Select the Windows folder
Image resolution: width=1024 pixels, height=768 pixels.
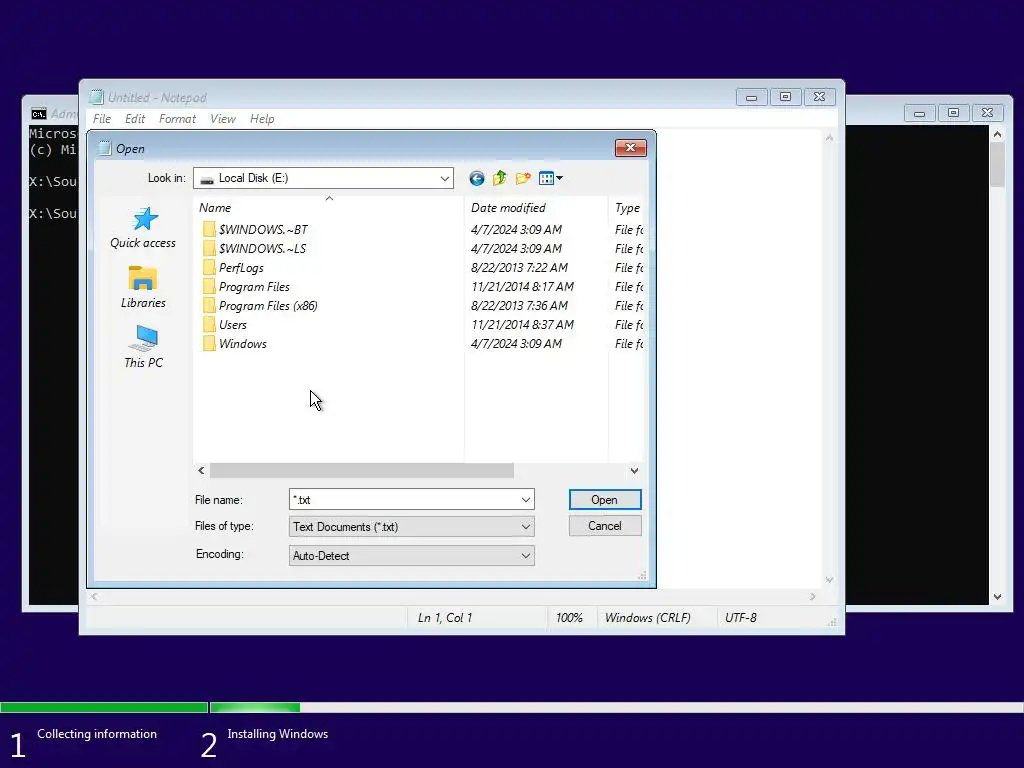242,344
